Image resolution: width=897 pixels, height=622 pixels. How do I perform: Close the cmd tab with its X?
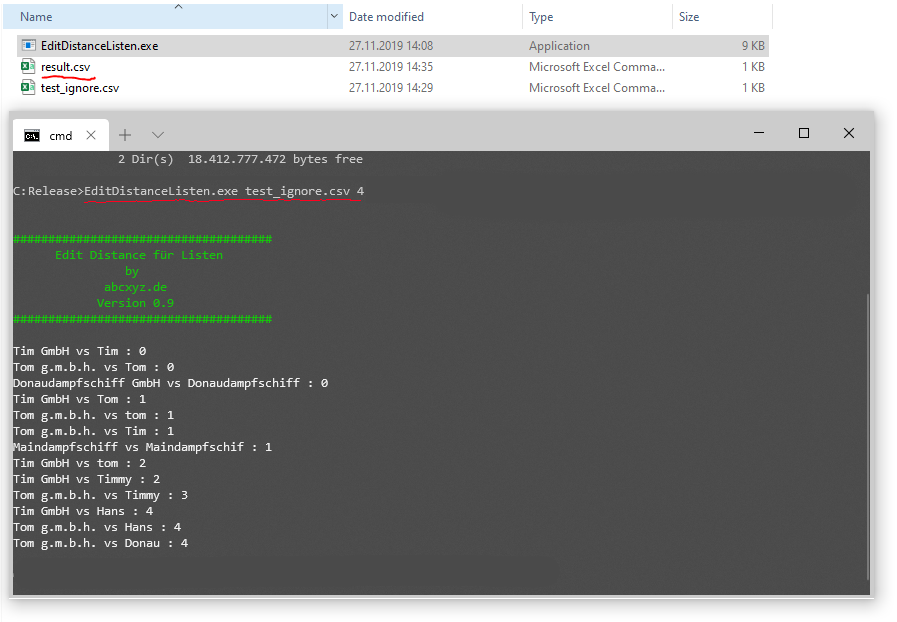[92, 135]
